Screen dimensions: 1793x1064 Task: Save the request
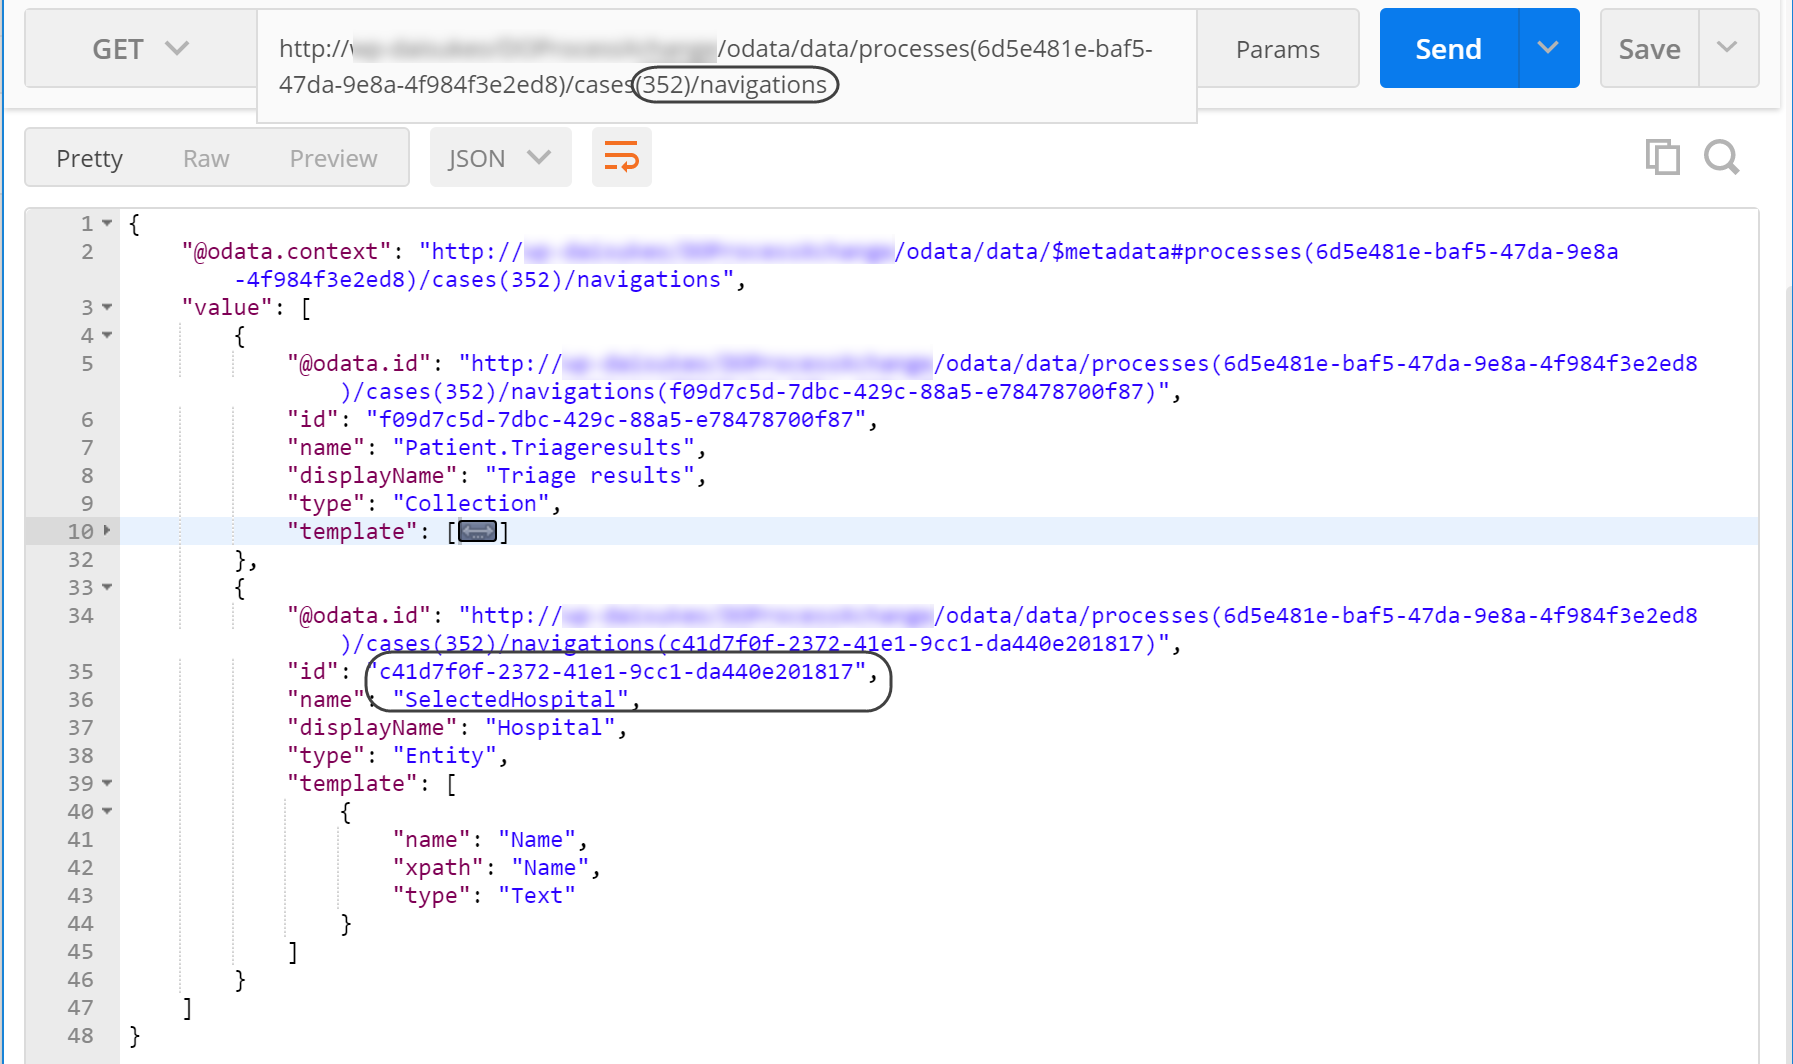pos(1650,49)
